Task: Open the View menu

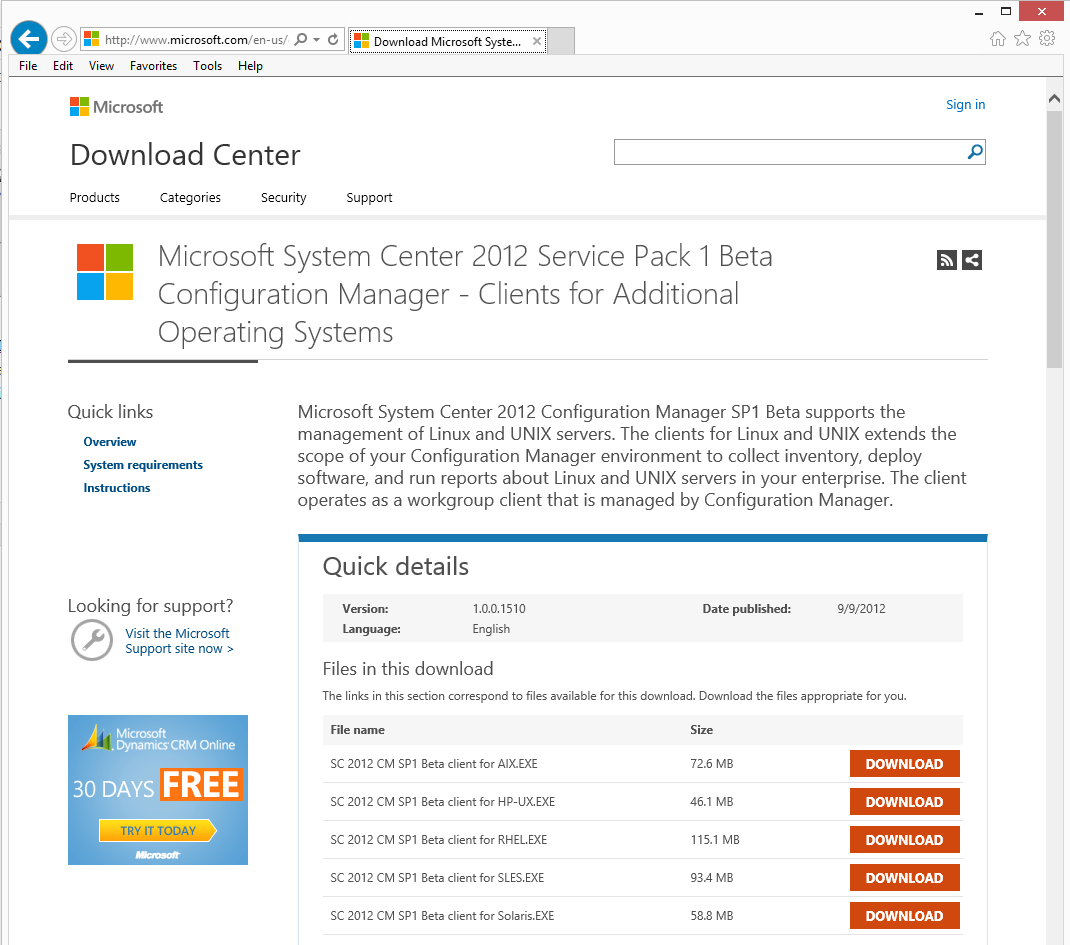Action: click(101, 66)
